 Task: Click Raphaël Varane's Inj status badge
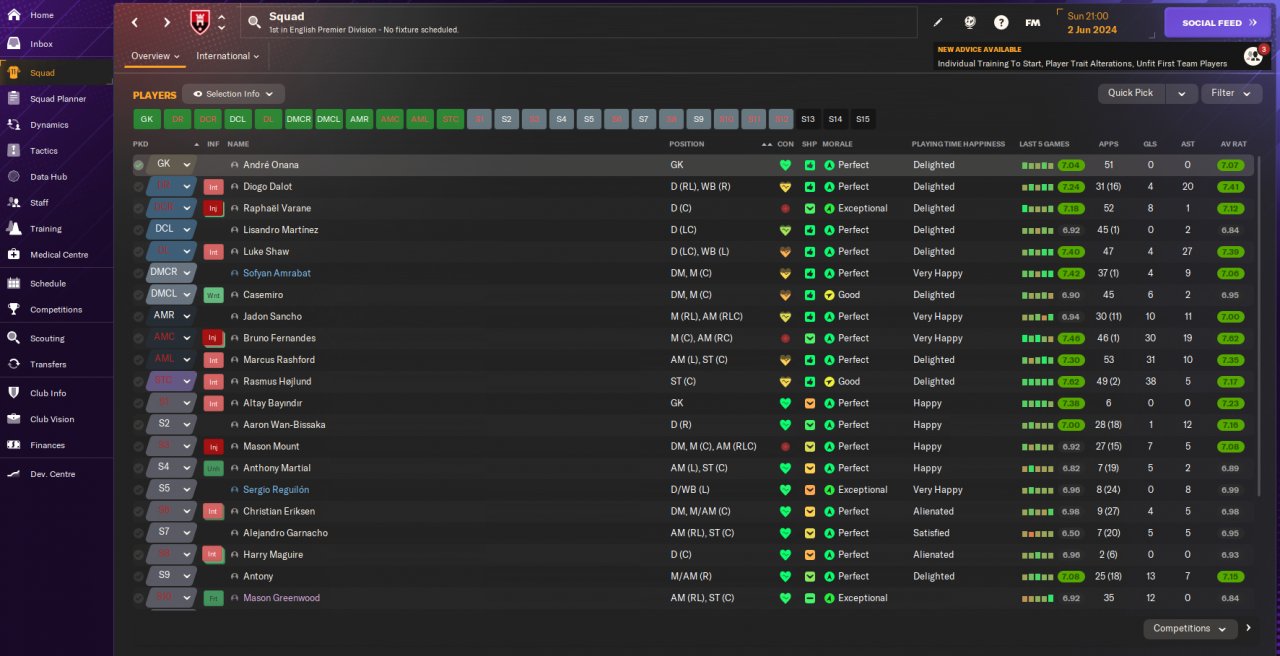coord(213,208)
